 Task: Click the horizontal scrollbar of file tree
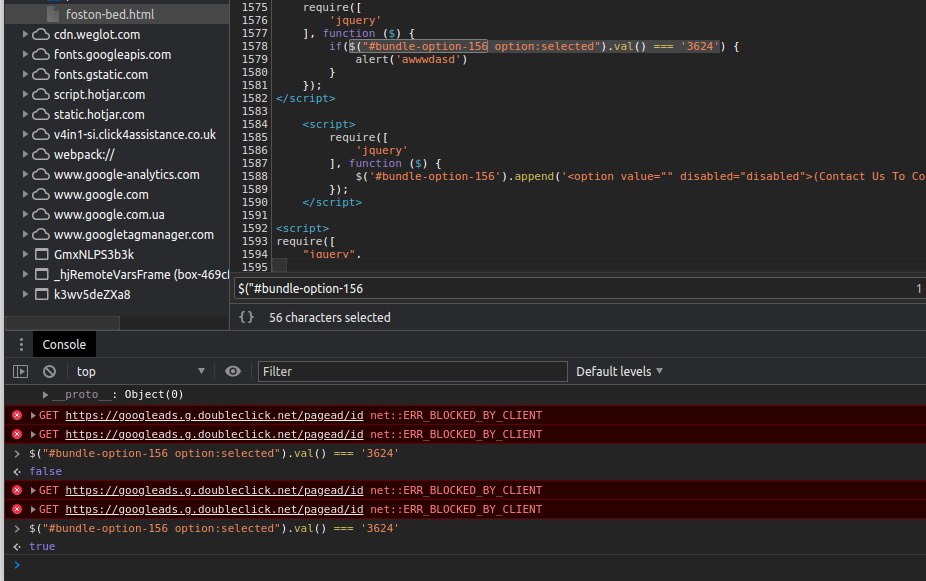pos(62,323)
